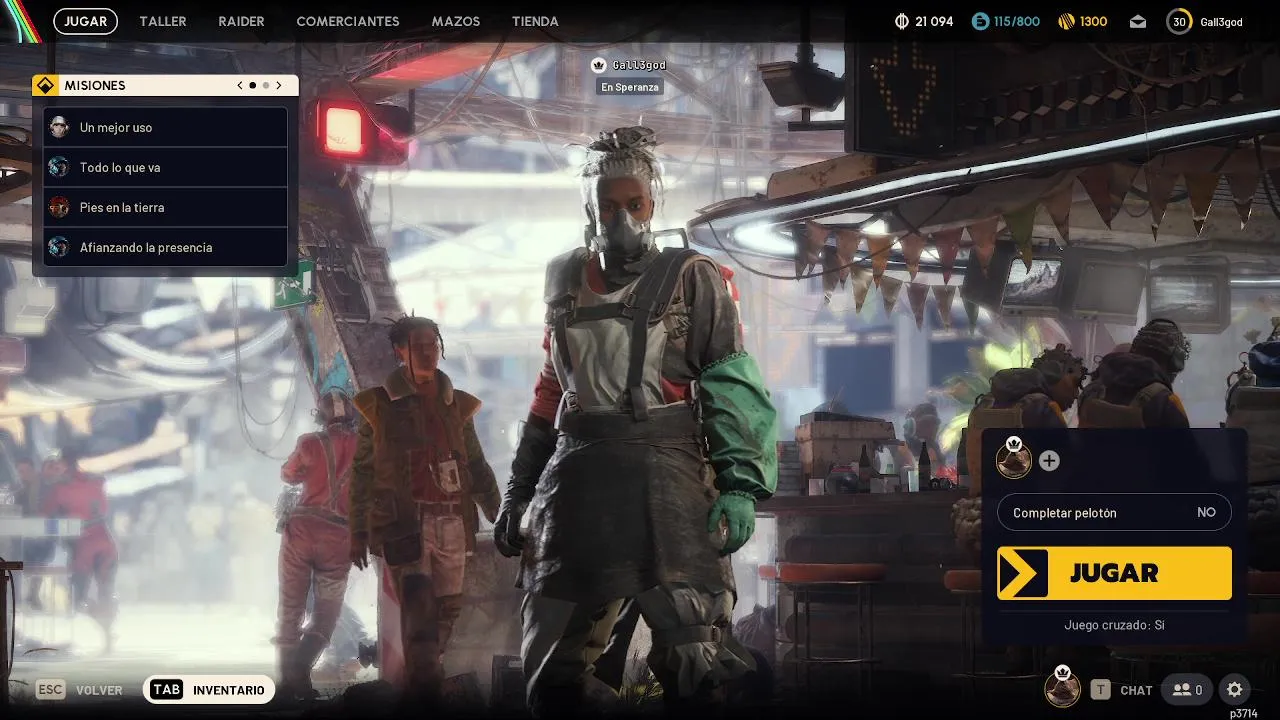The width and height of the screenshot is (1280, 720).
Task: Click the crown icon above character nameplate
Action: pyautogui.click(x=599, y=65)
